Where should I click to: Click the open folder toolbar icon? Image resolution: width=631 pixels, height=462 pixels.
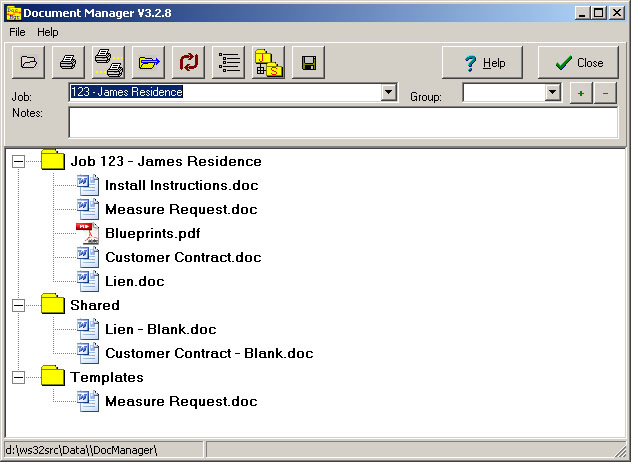29,62
